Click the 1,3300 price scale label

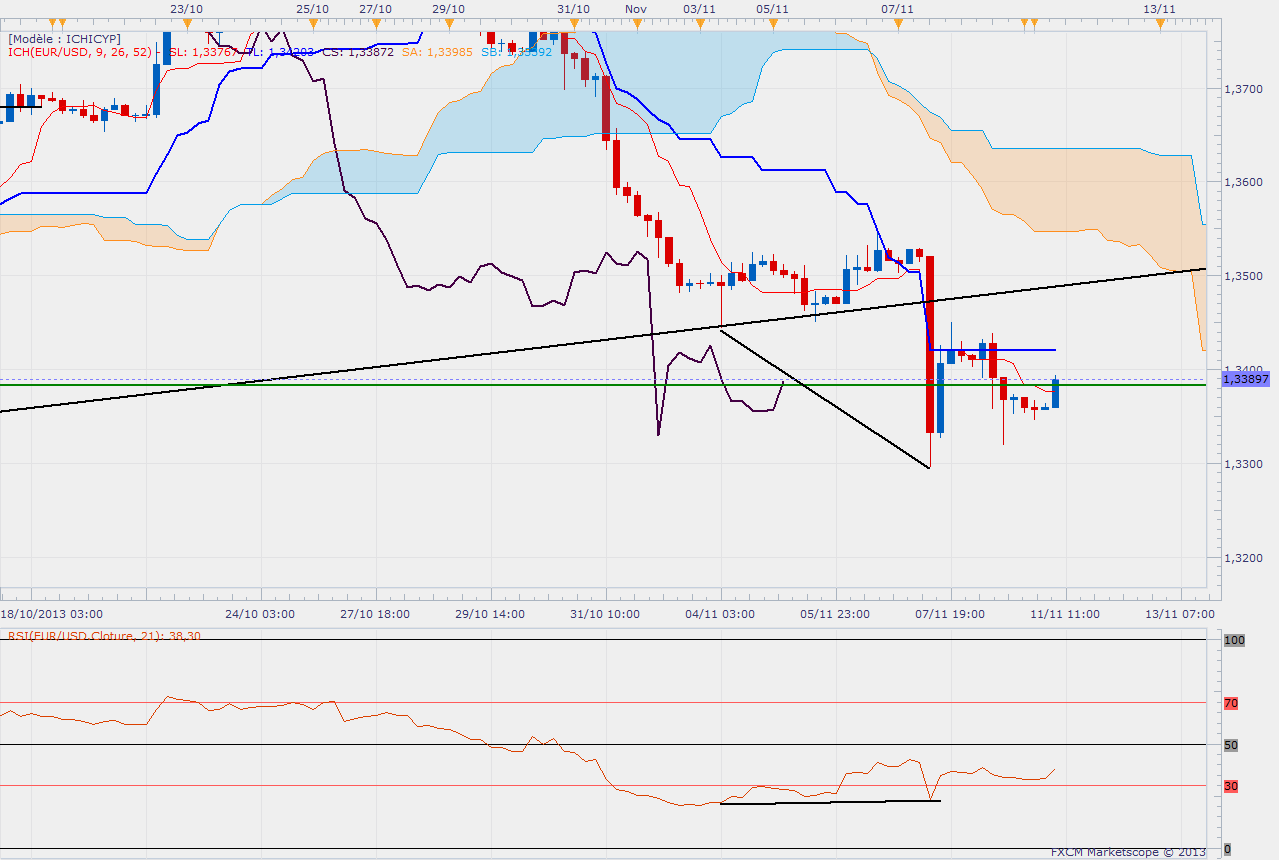tap(1244, 464)
